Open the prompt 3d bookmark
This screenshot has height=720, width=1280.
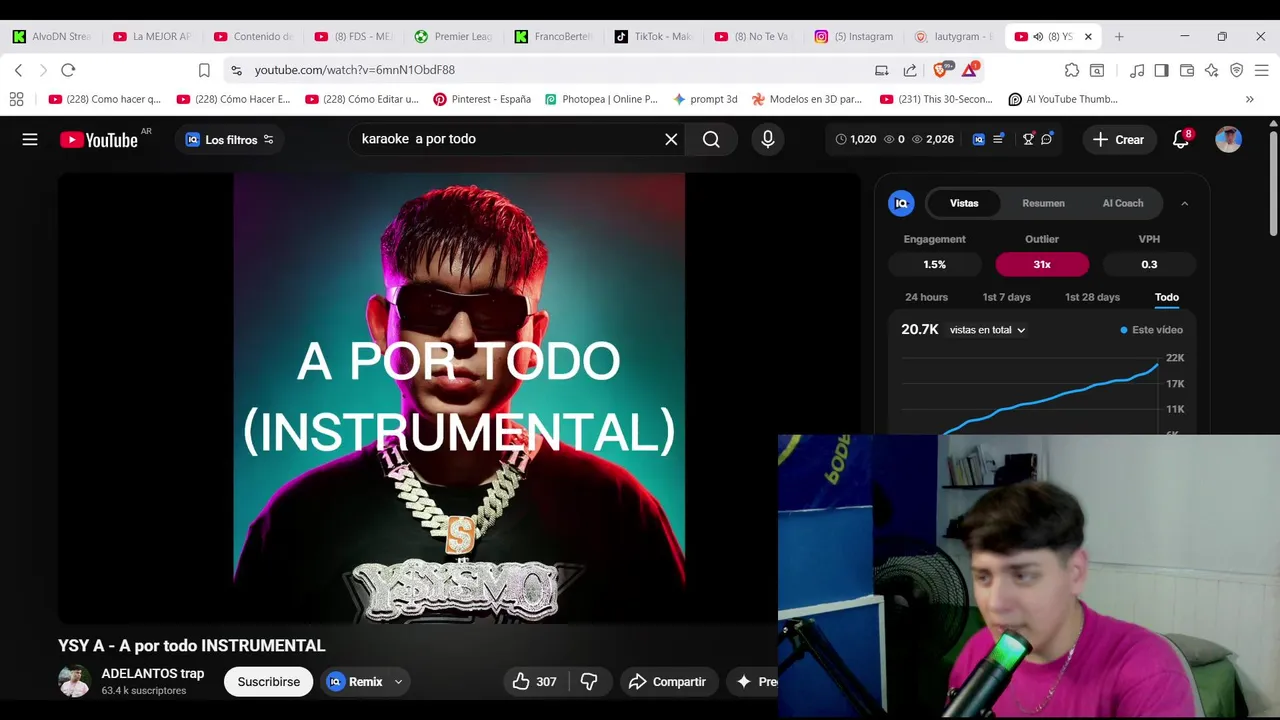click(x=705, y=99)
